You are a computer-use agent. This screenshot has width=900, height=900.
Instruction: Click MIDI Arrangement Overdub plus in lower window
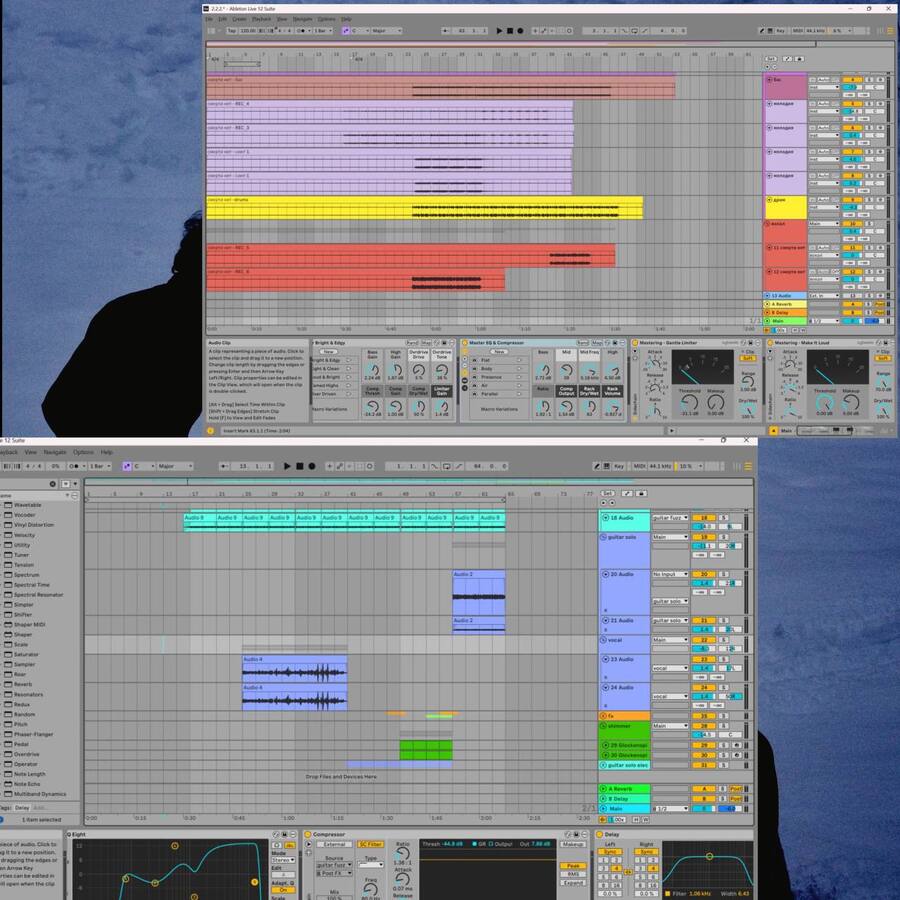pyautogui.click(x=329, y=466)
